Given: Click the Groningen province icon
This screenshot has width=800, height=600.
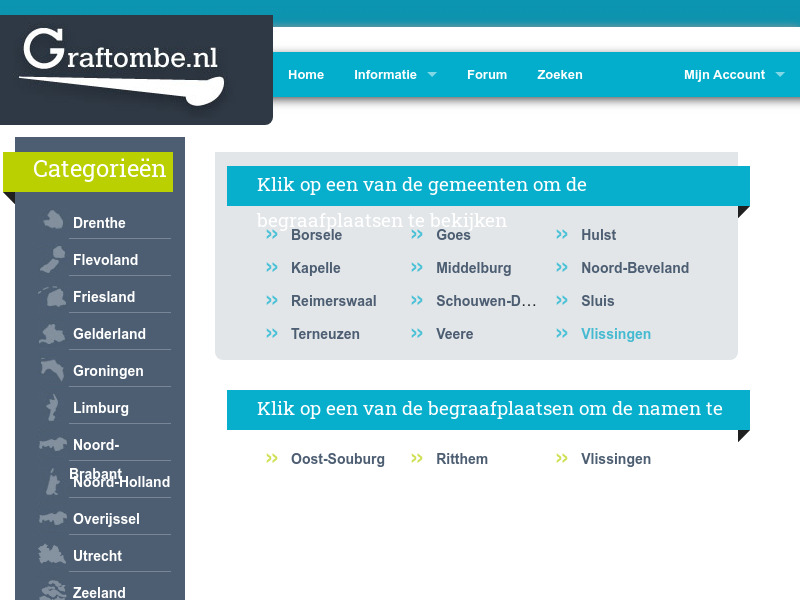Looking at the screenshot, I should (50, 369).
